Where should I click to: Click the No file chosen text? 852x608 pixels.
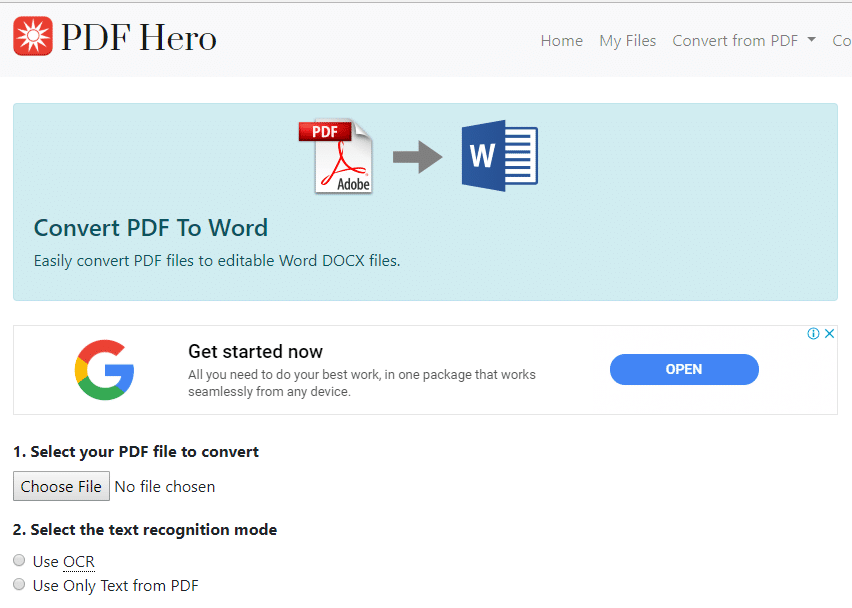pos(165,487)
